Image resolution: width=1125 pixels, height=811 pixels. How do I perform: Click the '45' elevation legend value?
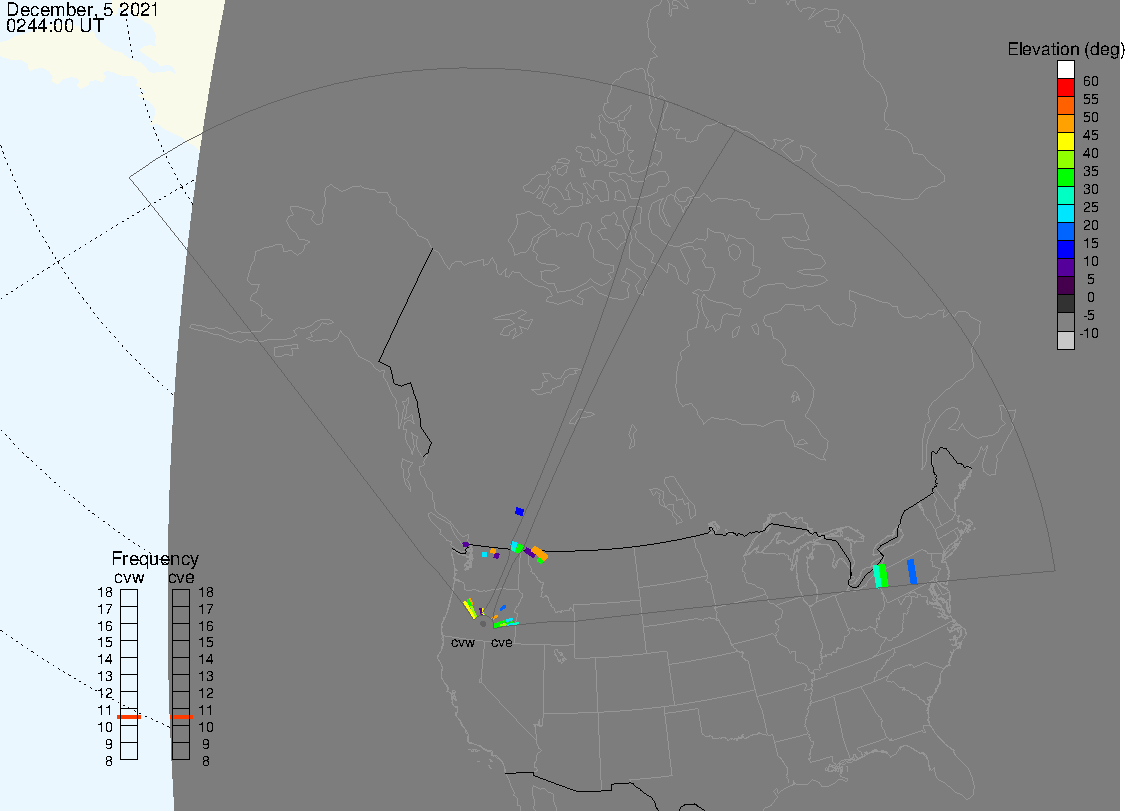1091,135
